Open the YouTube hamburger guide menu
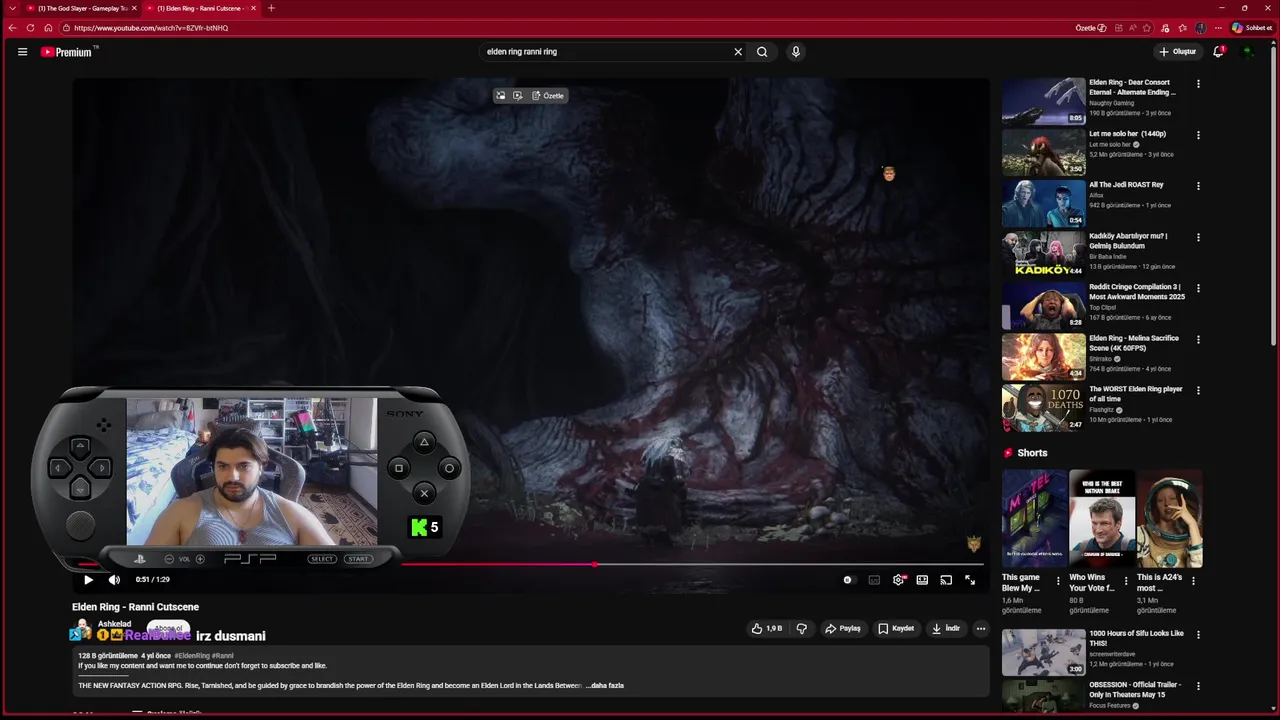 click(22, 52)
